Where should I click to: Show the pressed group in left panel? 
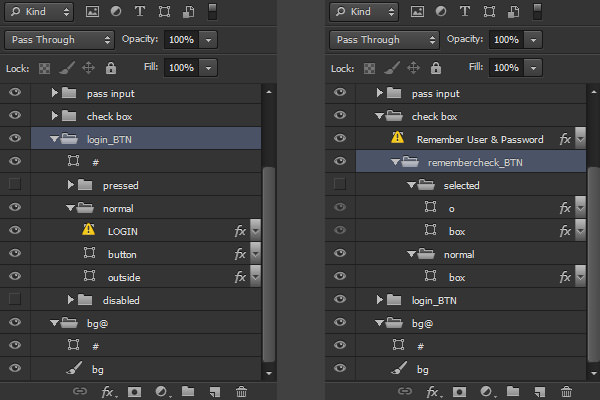click(x=15, y=184)
